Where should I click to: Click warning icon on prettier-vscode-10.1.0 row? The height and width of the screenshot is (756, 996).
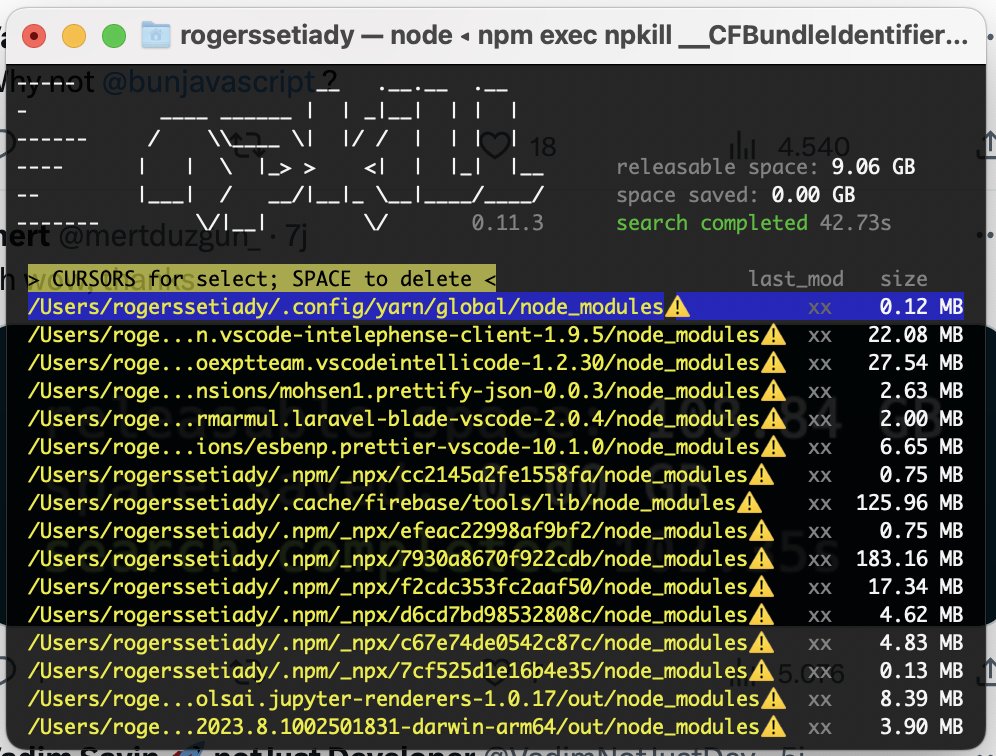pos(773,447)
